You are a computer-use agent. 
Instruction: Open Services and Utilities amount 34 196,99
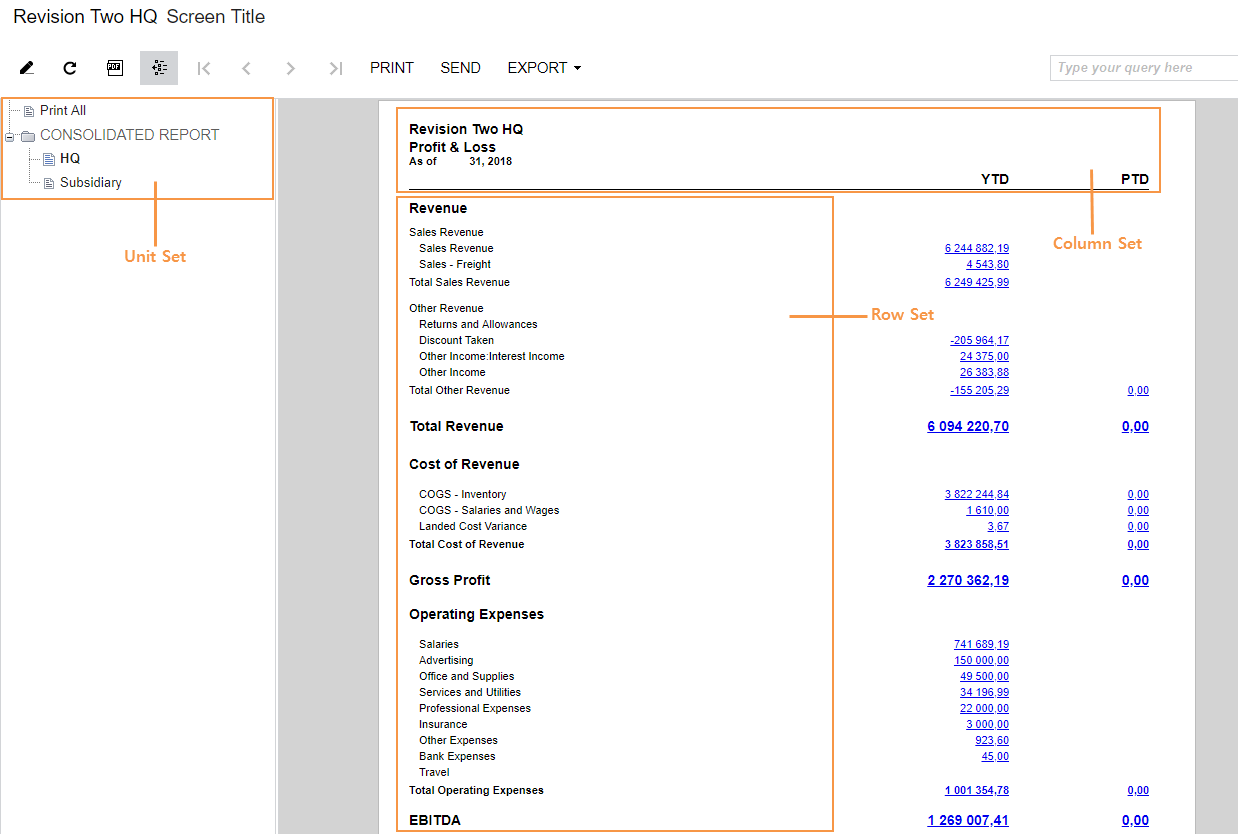985,692
